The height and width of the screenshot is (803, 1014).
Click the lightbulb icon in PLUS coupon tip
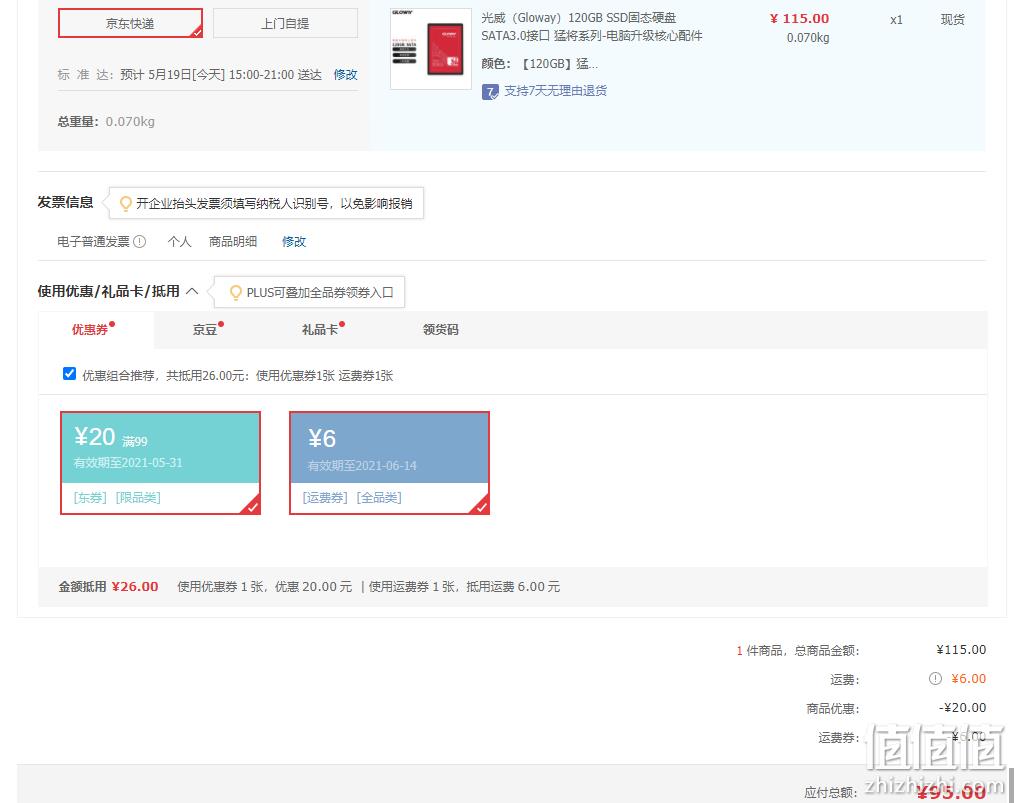pos(236,292)
